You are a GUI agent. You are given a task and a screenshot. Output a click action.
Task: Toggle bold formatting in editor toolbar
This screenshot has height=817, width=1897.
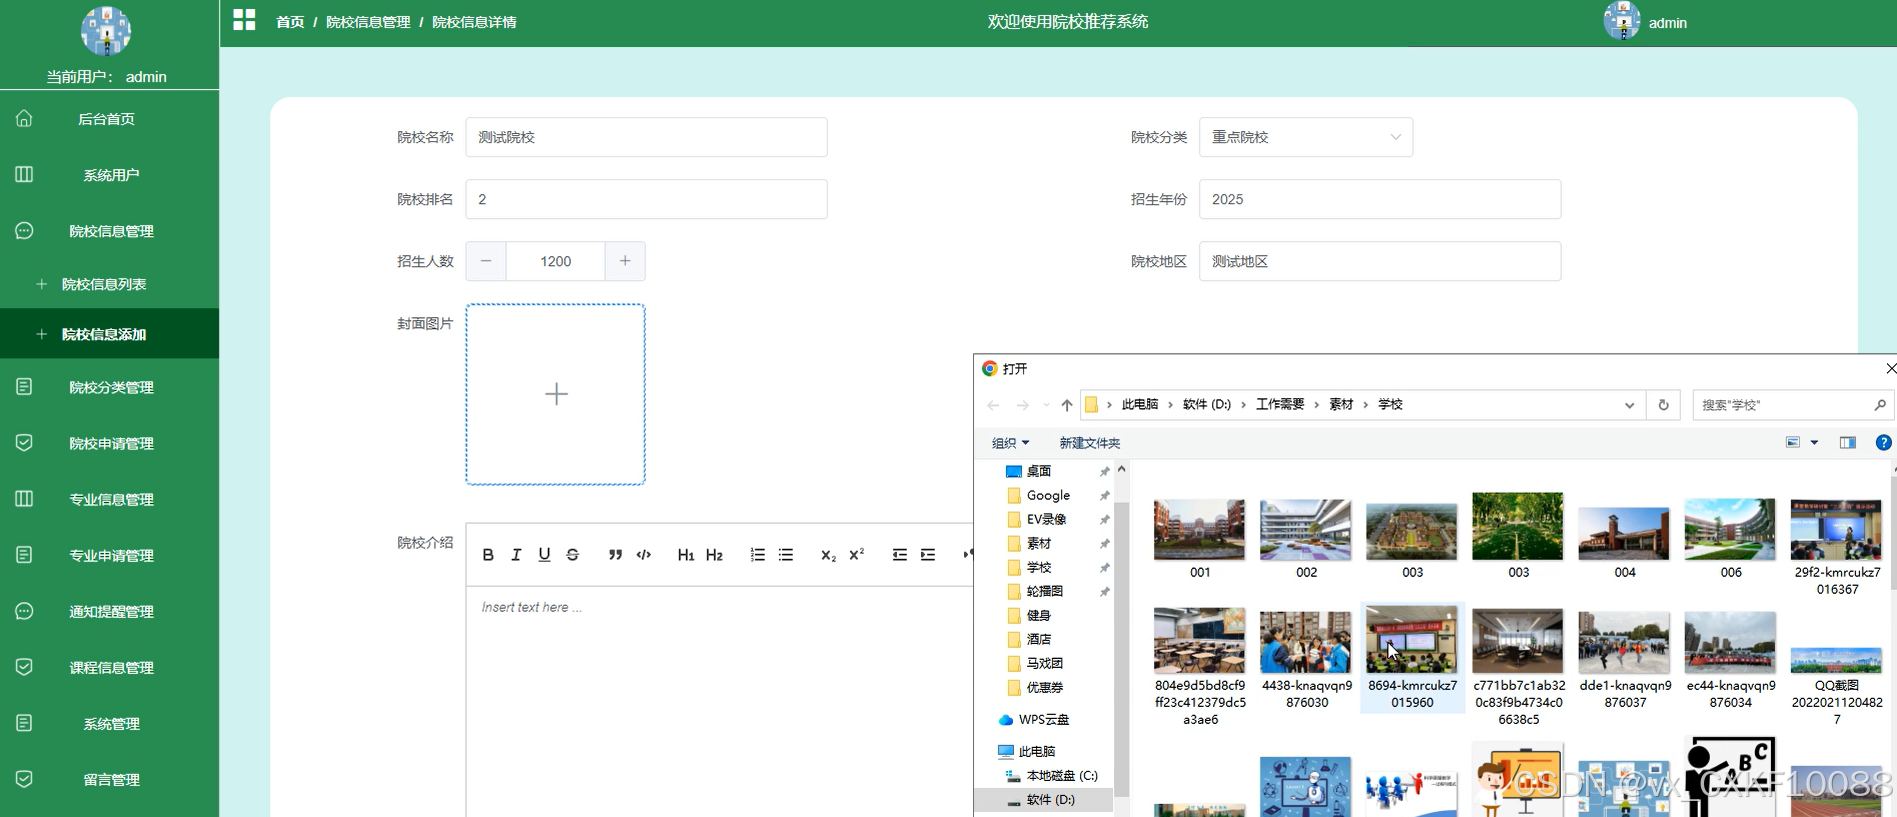[x=488, y=555]
